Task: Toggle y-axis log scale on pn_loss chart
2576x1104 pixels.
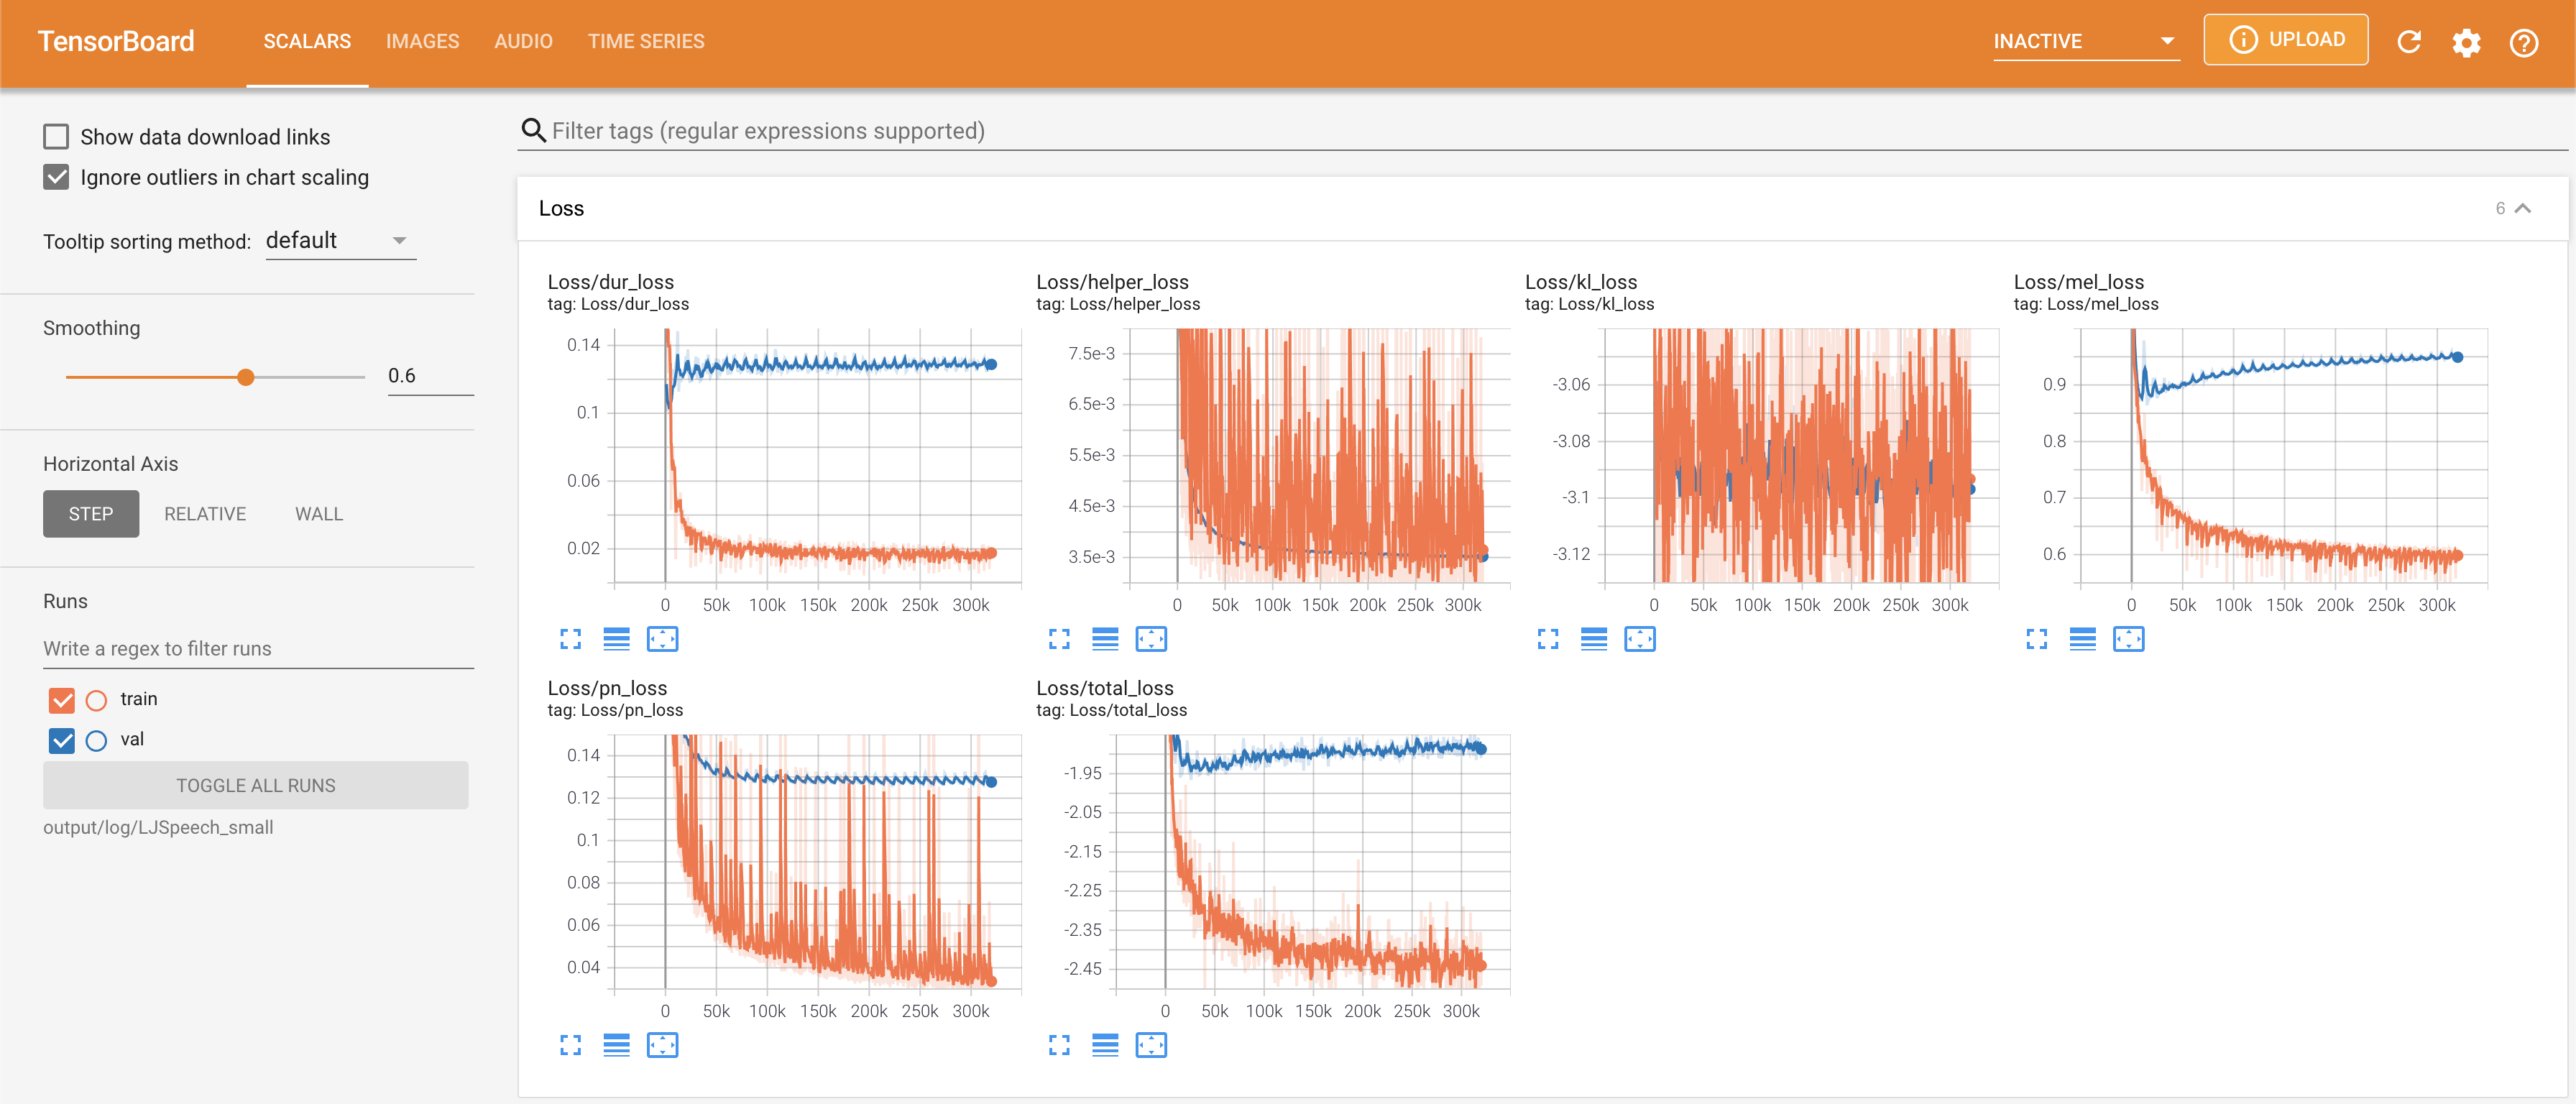Action: click(x=616, y=1045)
